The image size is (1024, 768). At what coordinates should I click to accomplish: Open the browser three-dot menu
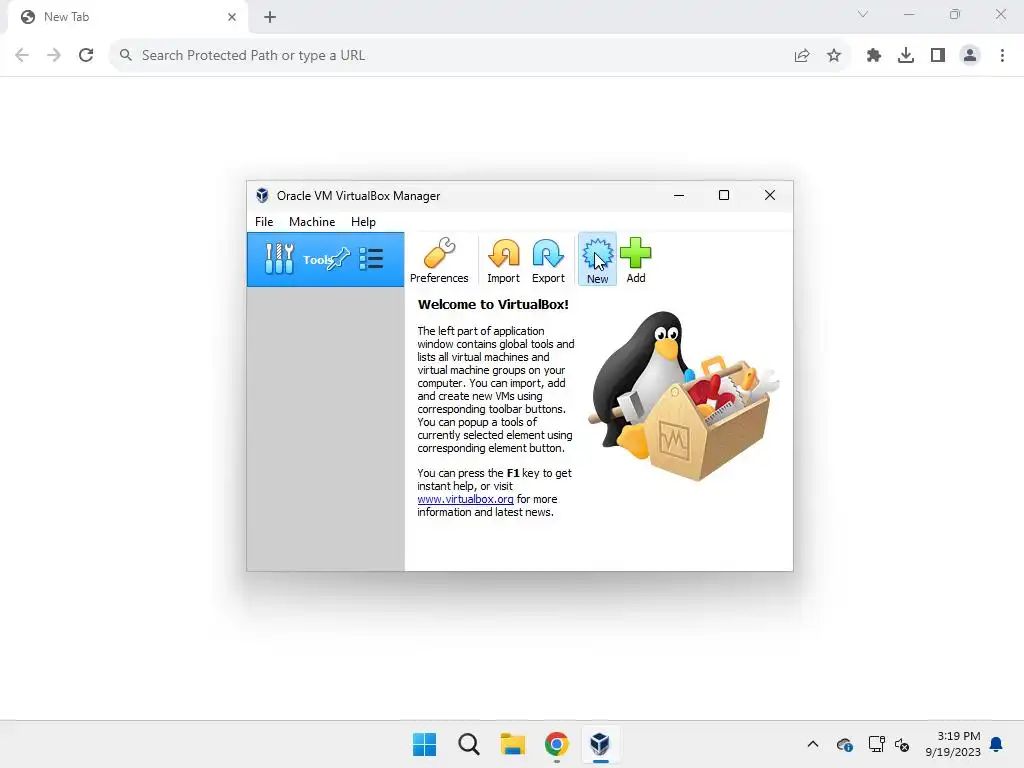[x=1002, y=56]
